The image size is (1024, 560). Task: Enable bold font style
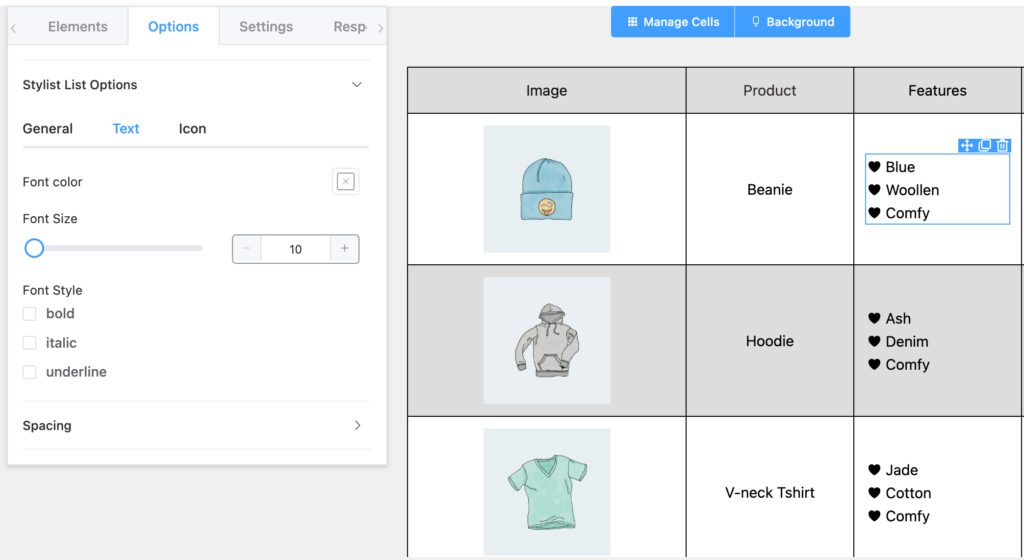point(29,314)
